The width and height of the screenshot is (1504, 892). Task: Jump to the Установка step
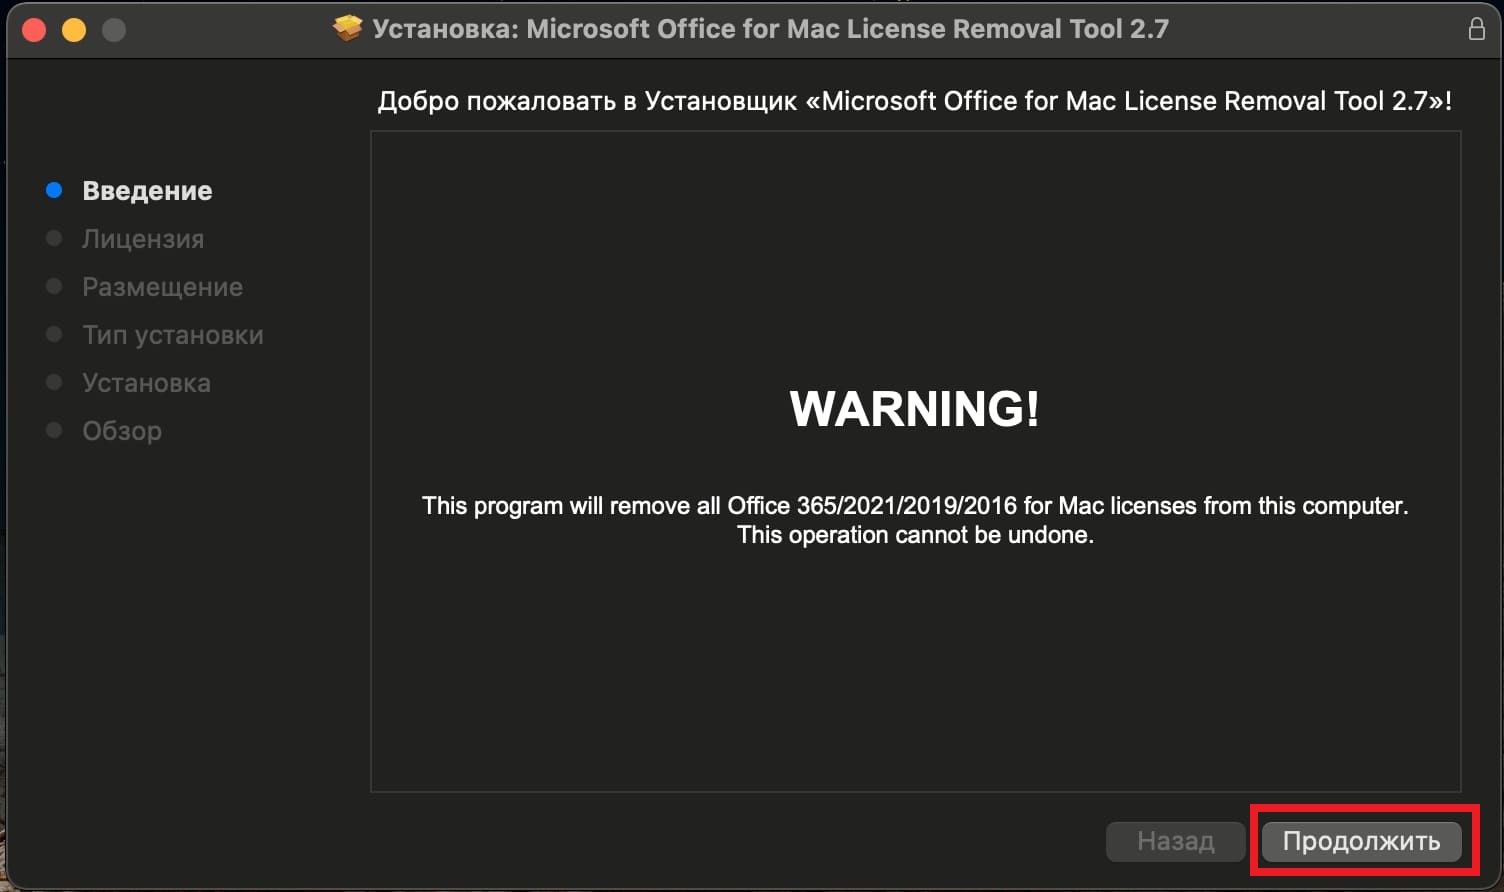146,383
